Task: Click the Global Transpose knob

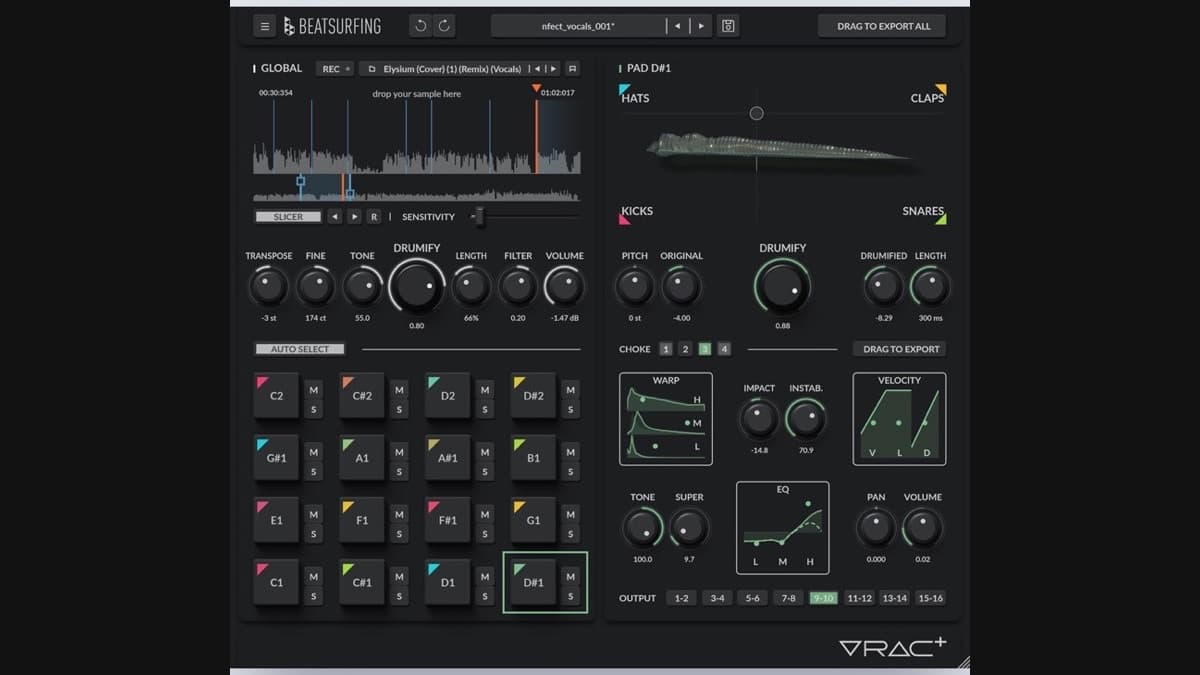Action: tap(267, 288)
